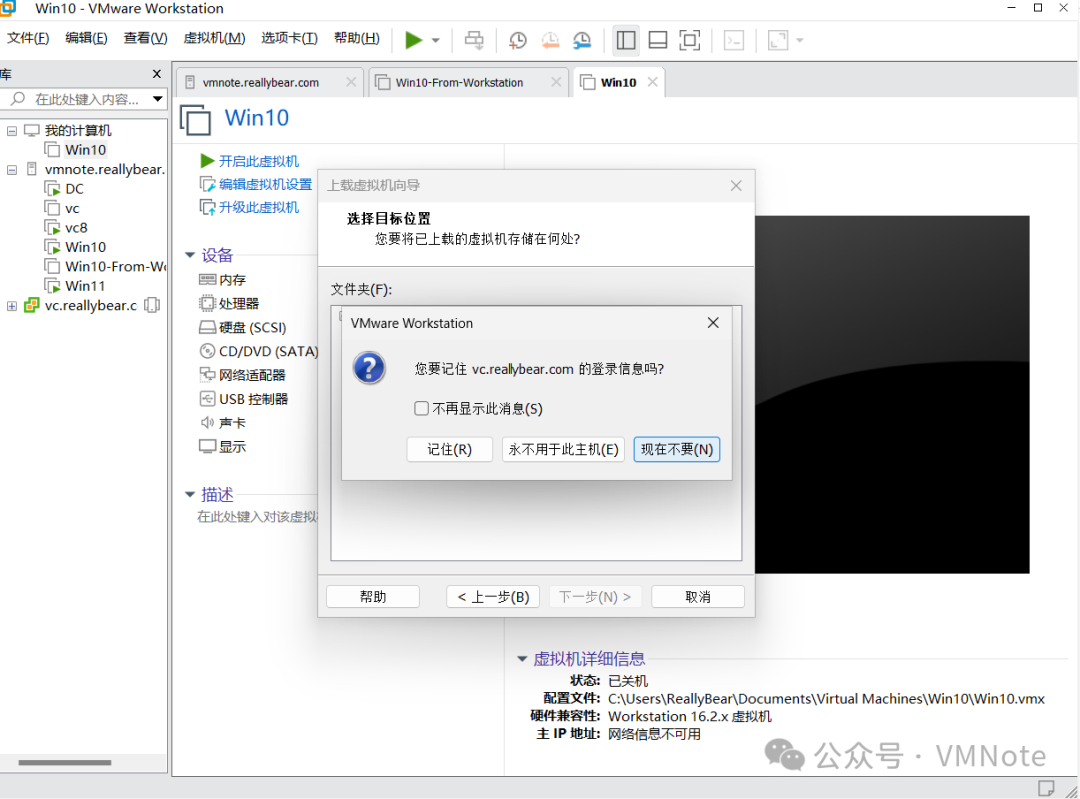
Task: Select the Win11 virtual machine in library
Action: [x=85, y=285]
